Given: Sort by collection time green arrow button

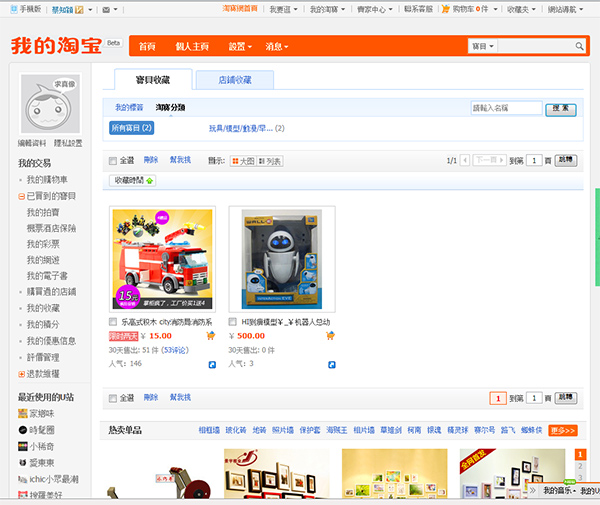Looking at the screenshot, I should pyautogui.click(x=132, y=180).
